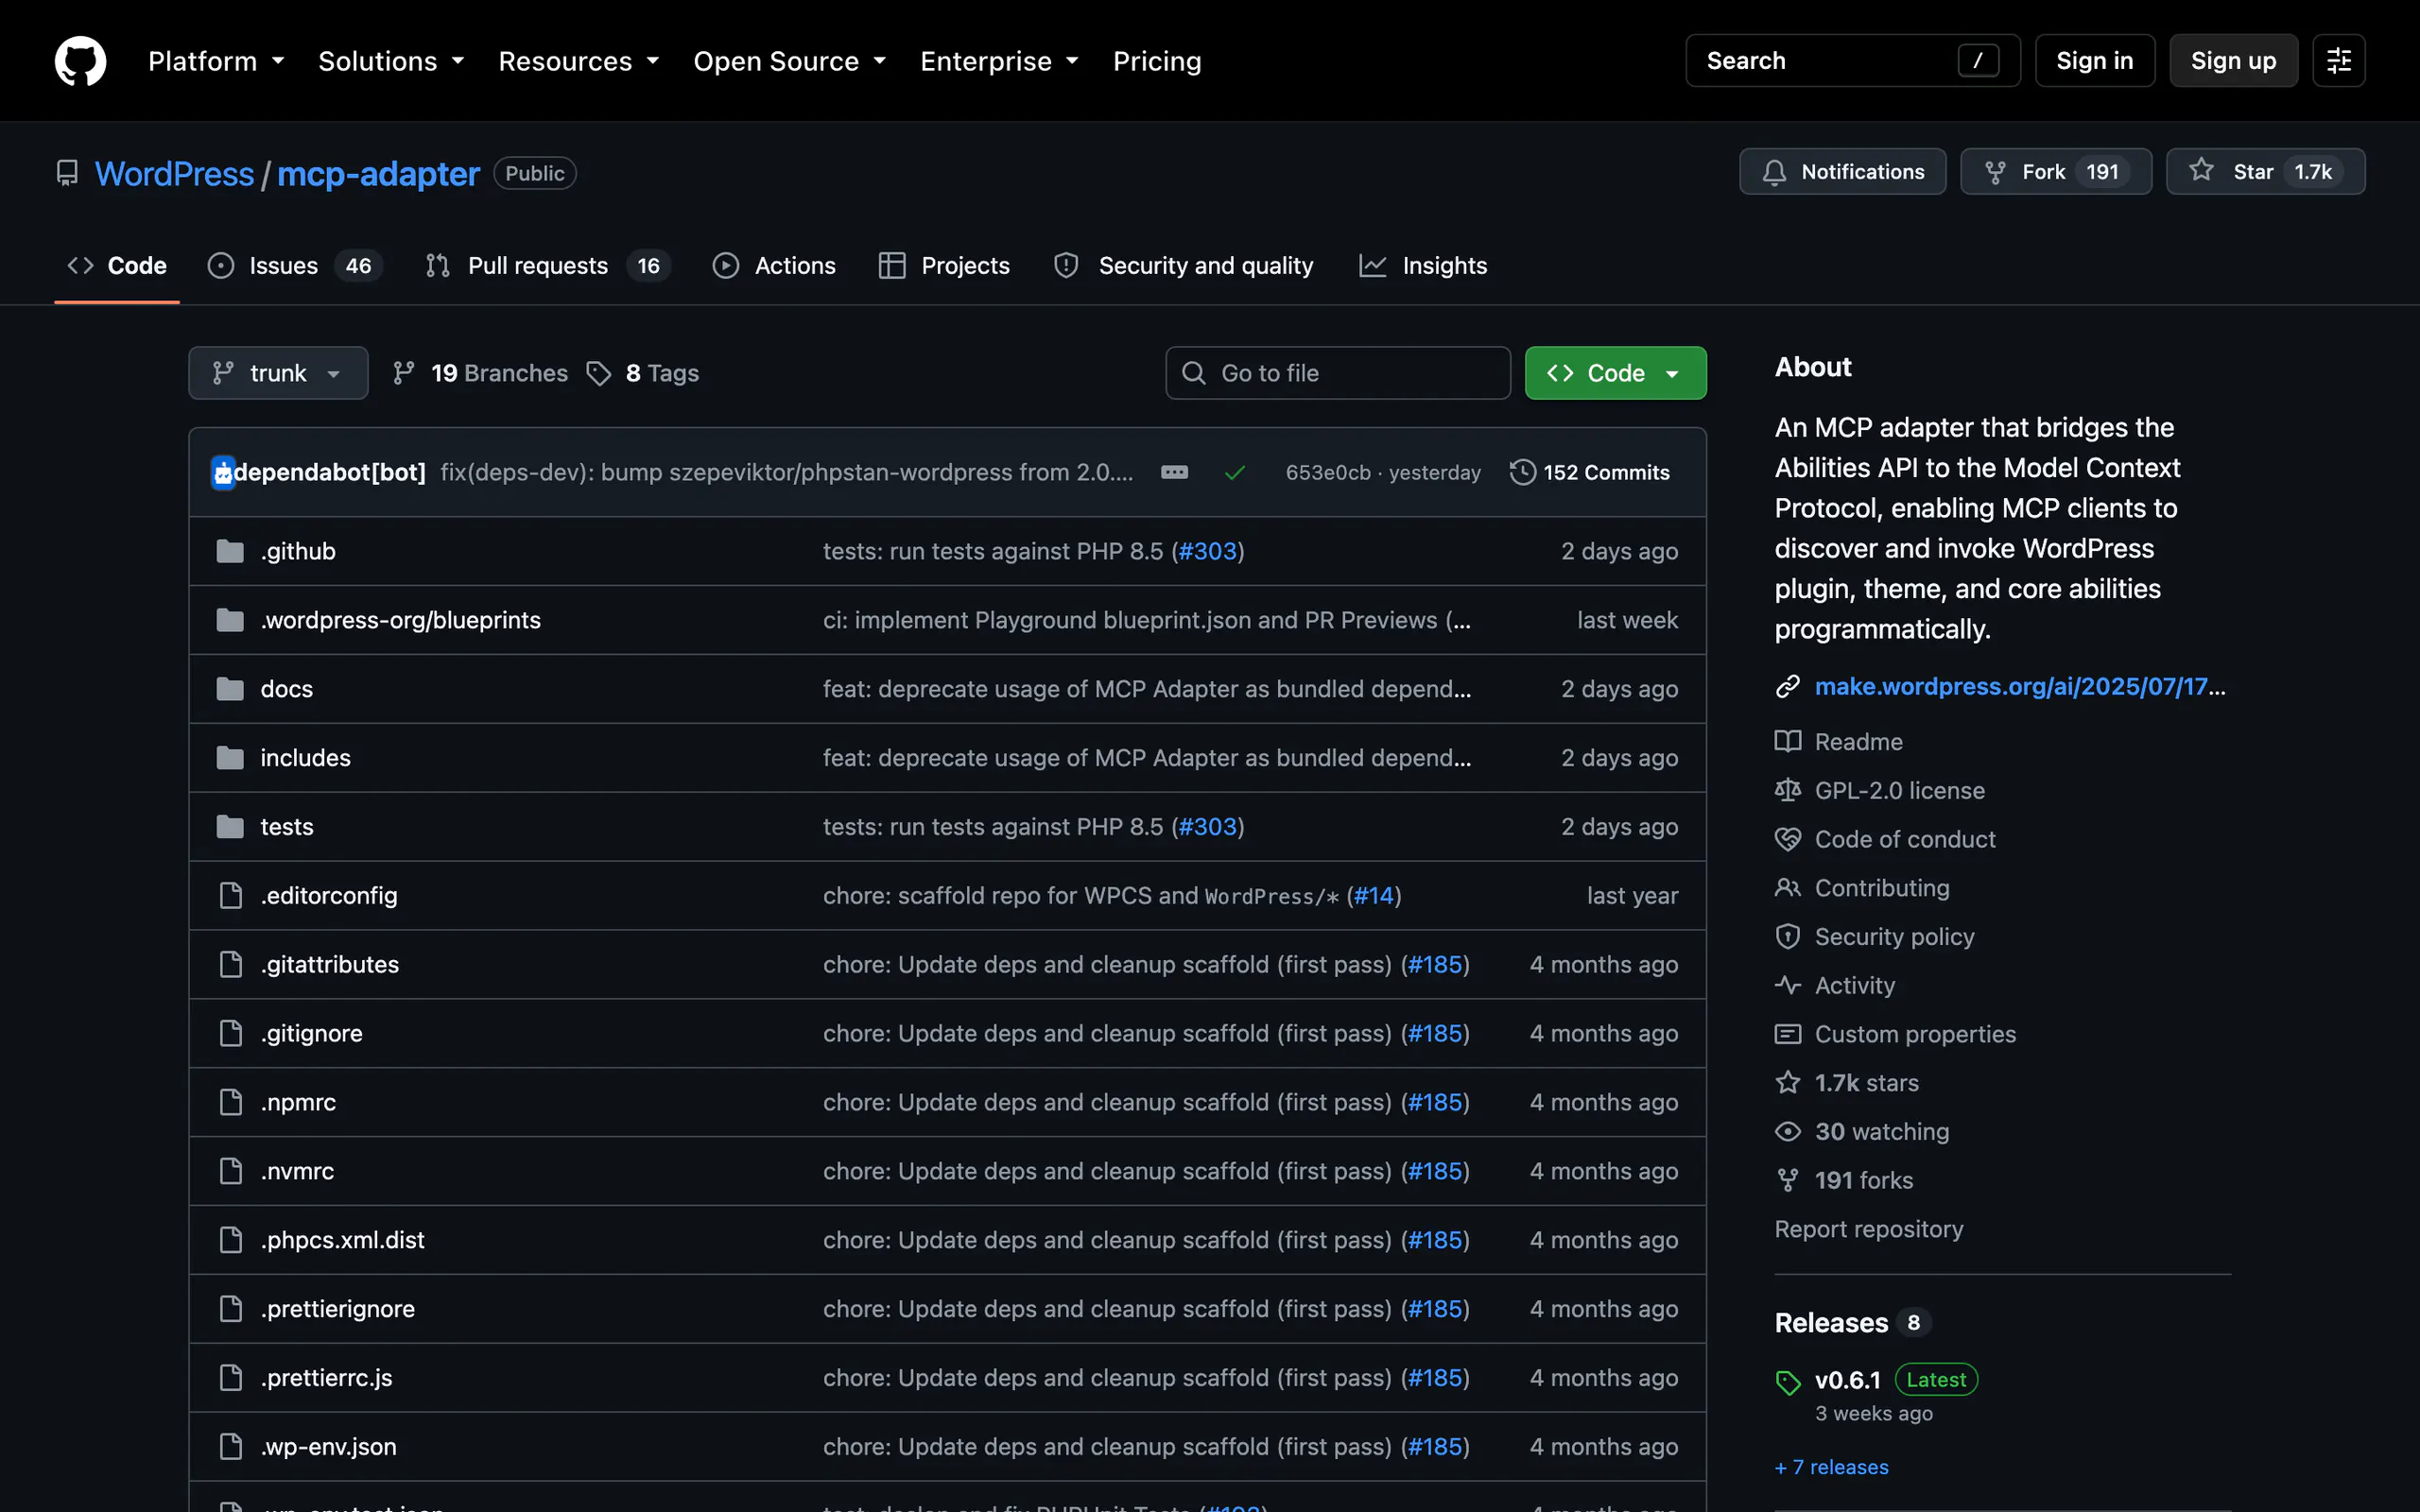Screen dimensions: 2420x1512
Task: Open the v0.6.1 latest release
Action: pos(1847,1380)
